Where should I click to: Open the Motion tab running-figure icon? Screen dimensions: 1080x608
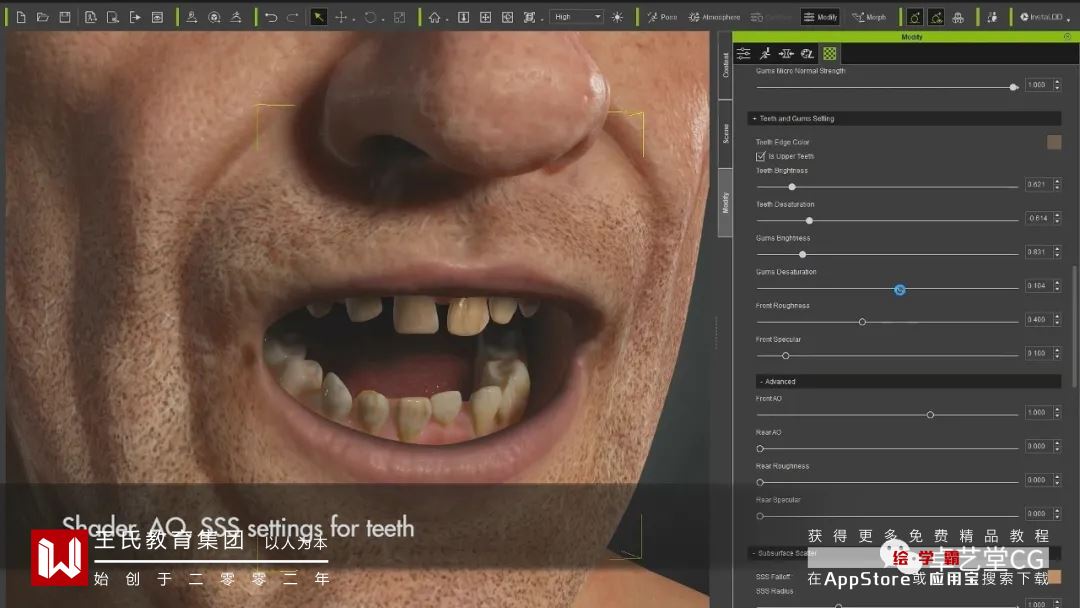point(765,54)
